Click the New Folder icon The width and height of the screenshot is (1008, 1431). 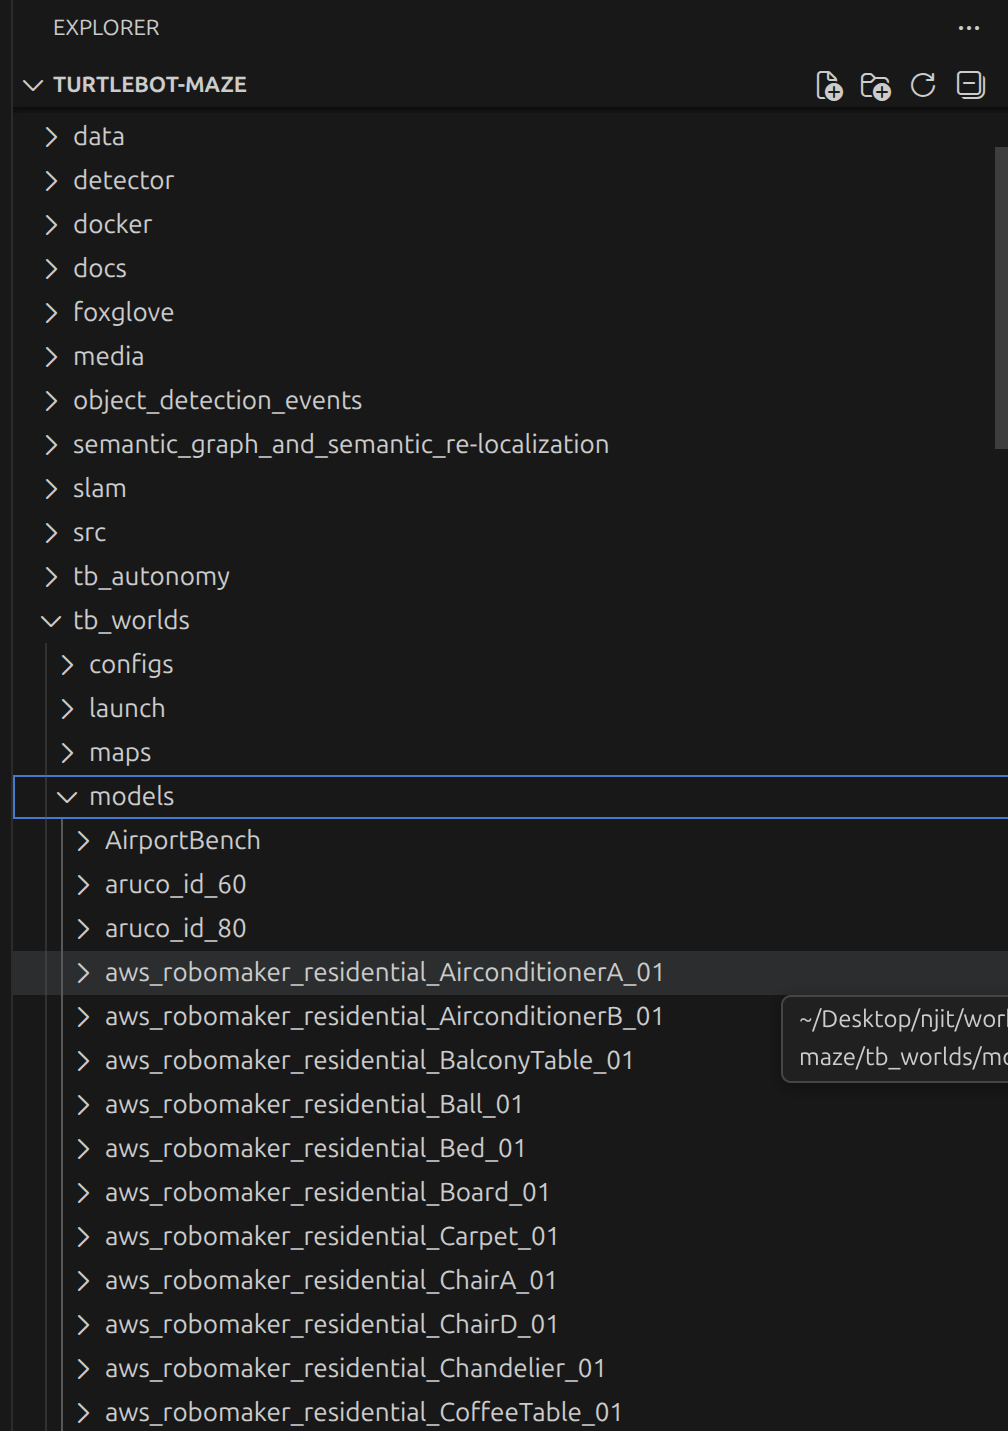[876, 86]
